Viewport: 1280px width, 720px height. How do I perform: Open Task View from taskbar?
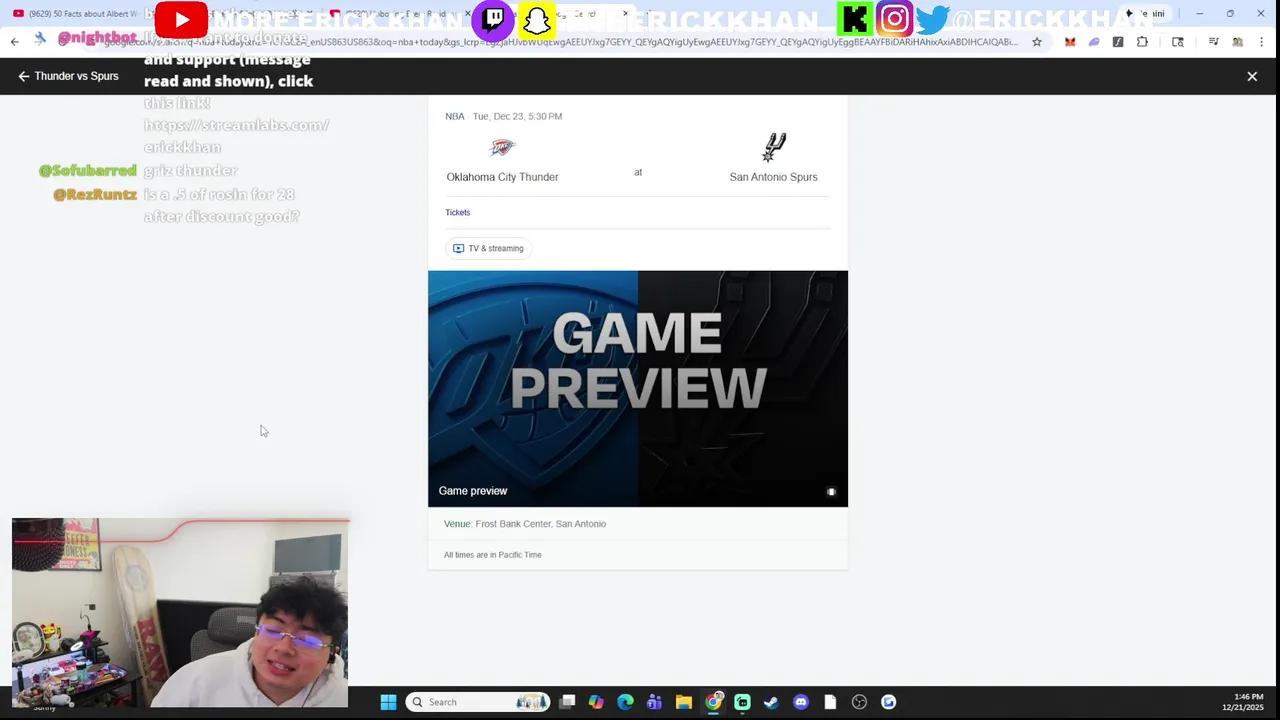click(x=567, y=702)
